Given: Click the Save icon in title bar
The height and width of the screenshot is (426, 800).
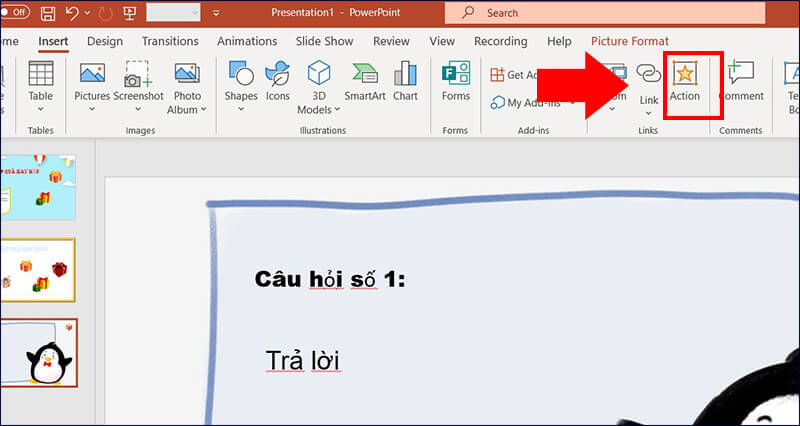Looking at the screenshot, I should (47, 13).
